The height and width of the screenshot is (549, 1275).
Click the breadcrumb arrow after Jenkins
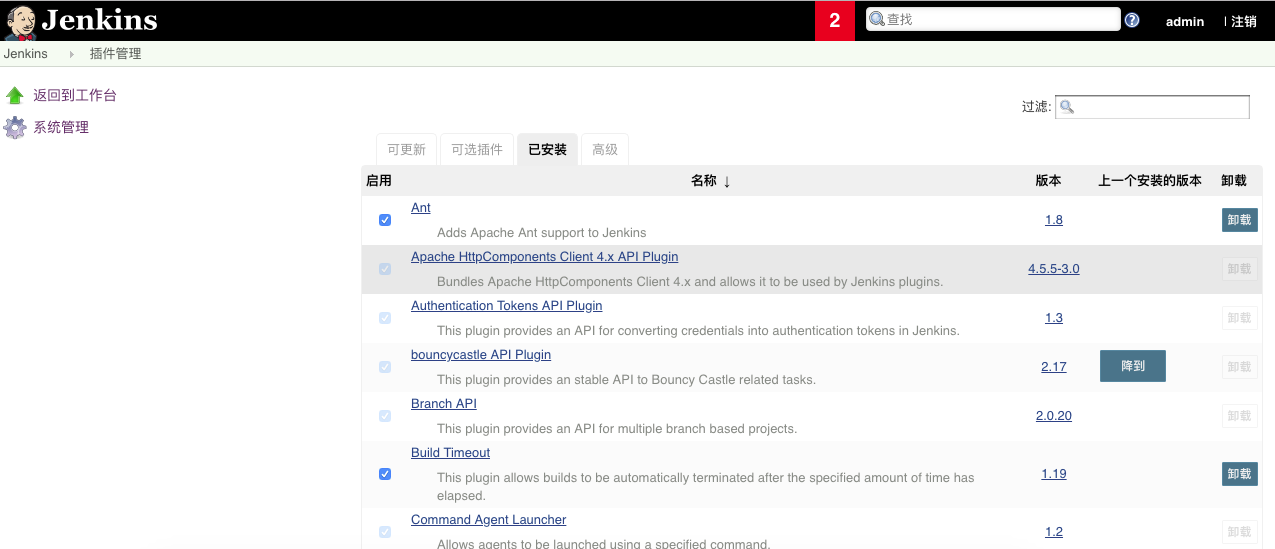pos(72,54)
